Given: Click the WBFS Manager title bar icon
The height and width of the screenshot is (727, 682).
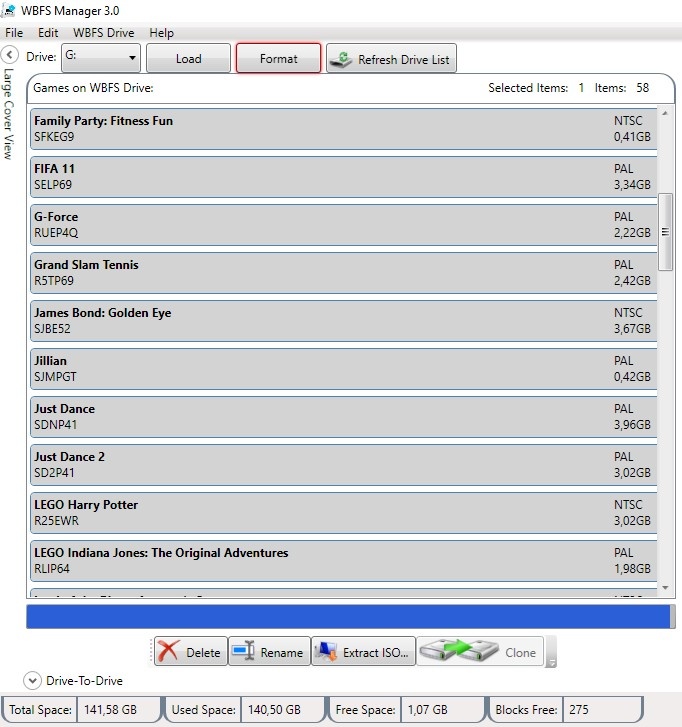Looking at the screenshot, I should pyautogui.click(x=8, y=10).
